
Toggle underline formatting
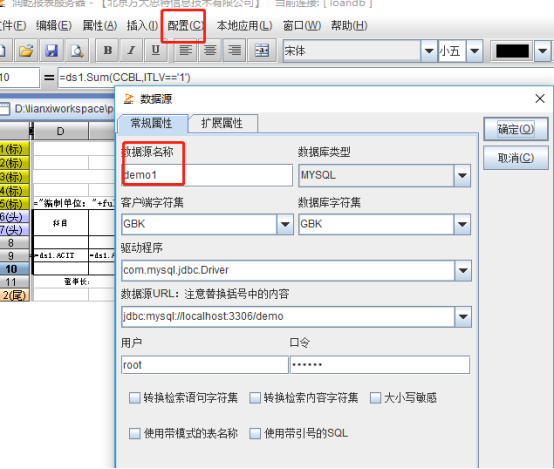tap(155, 51)
